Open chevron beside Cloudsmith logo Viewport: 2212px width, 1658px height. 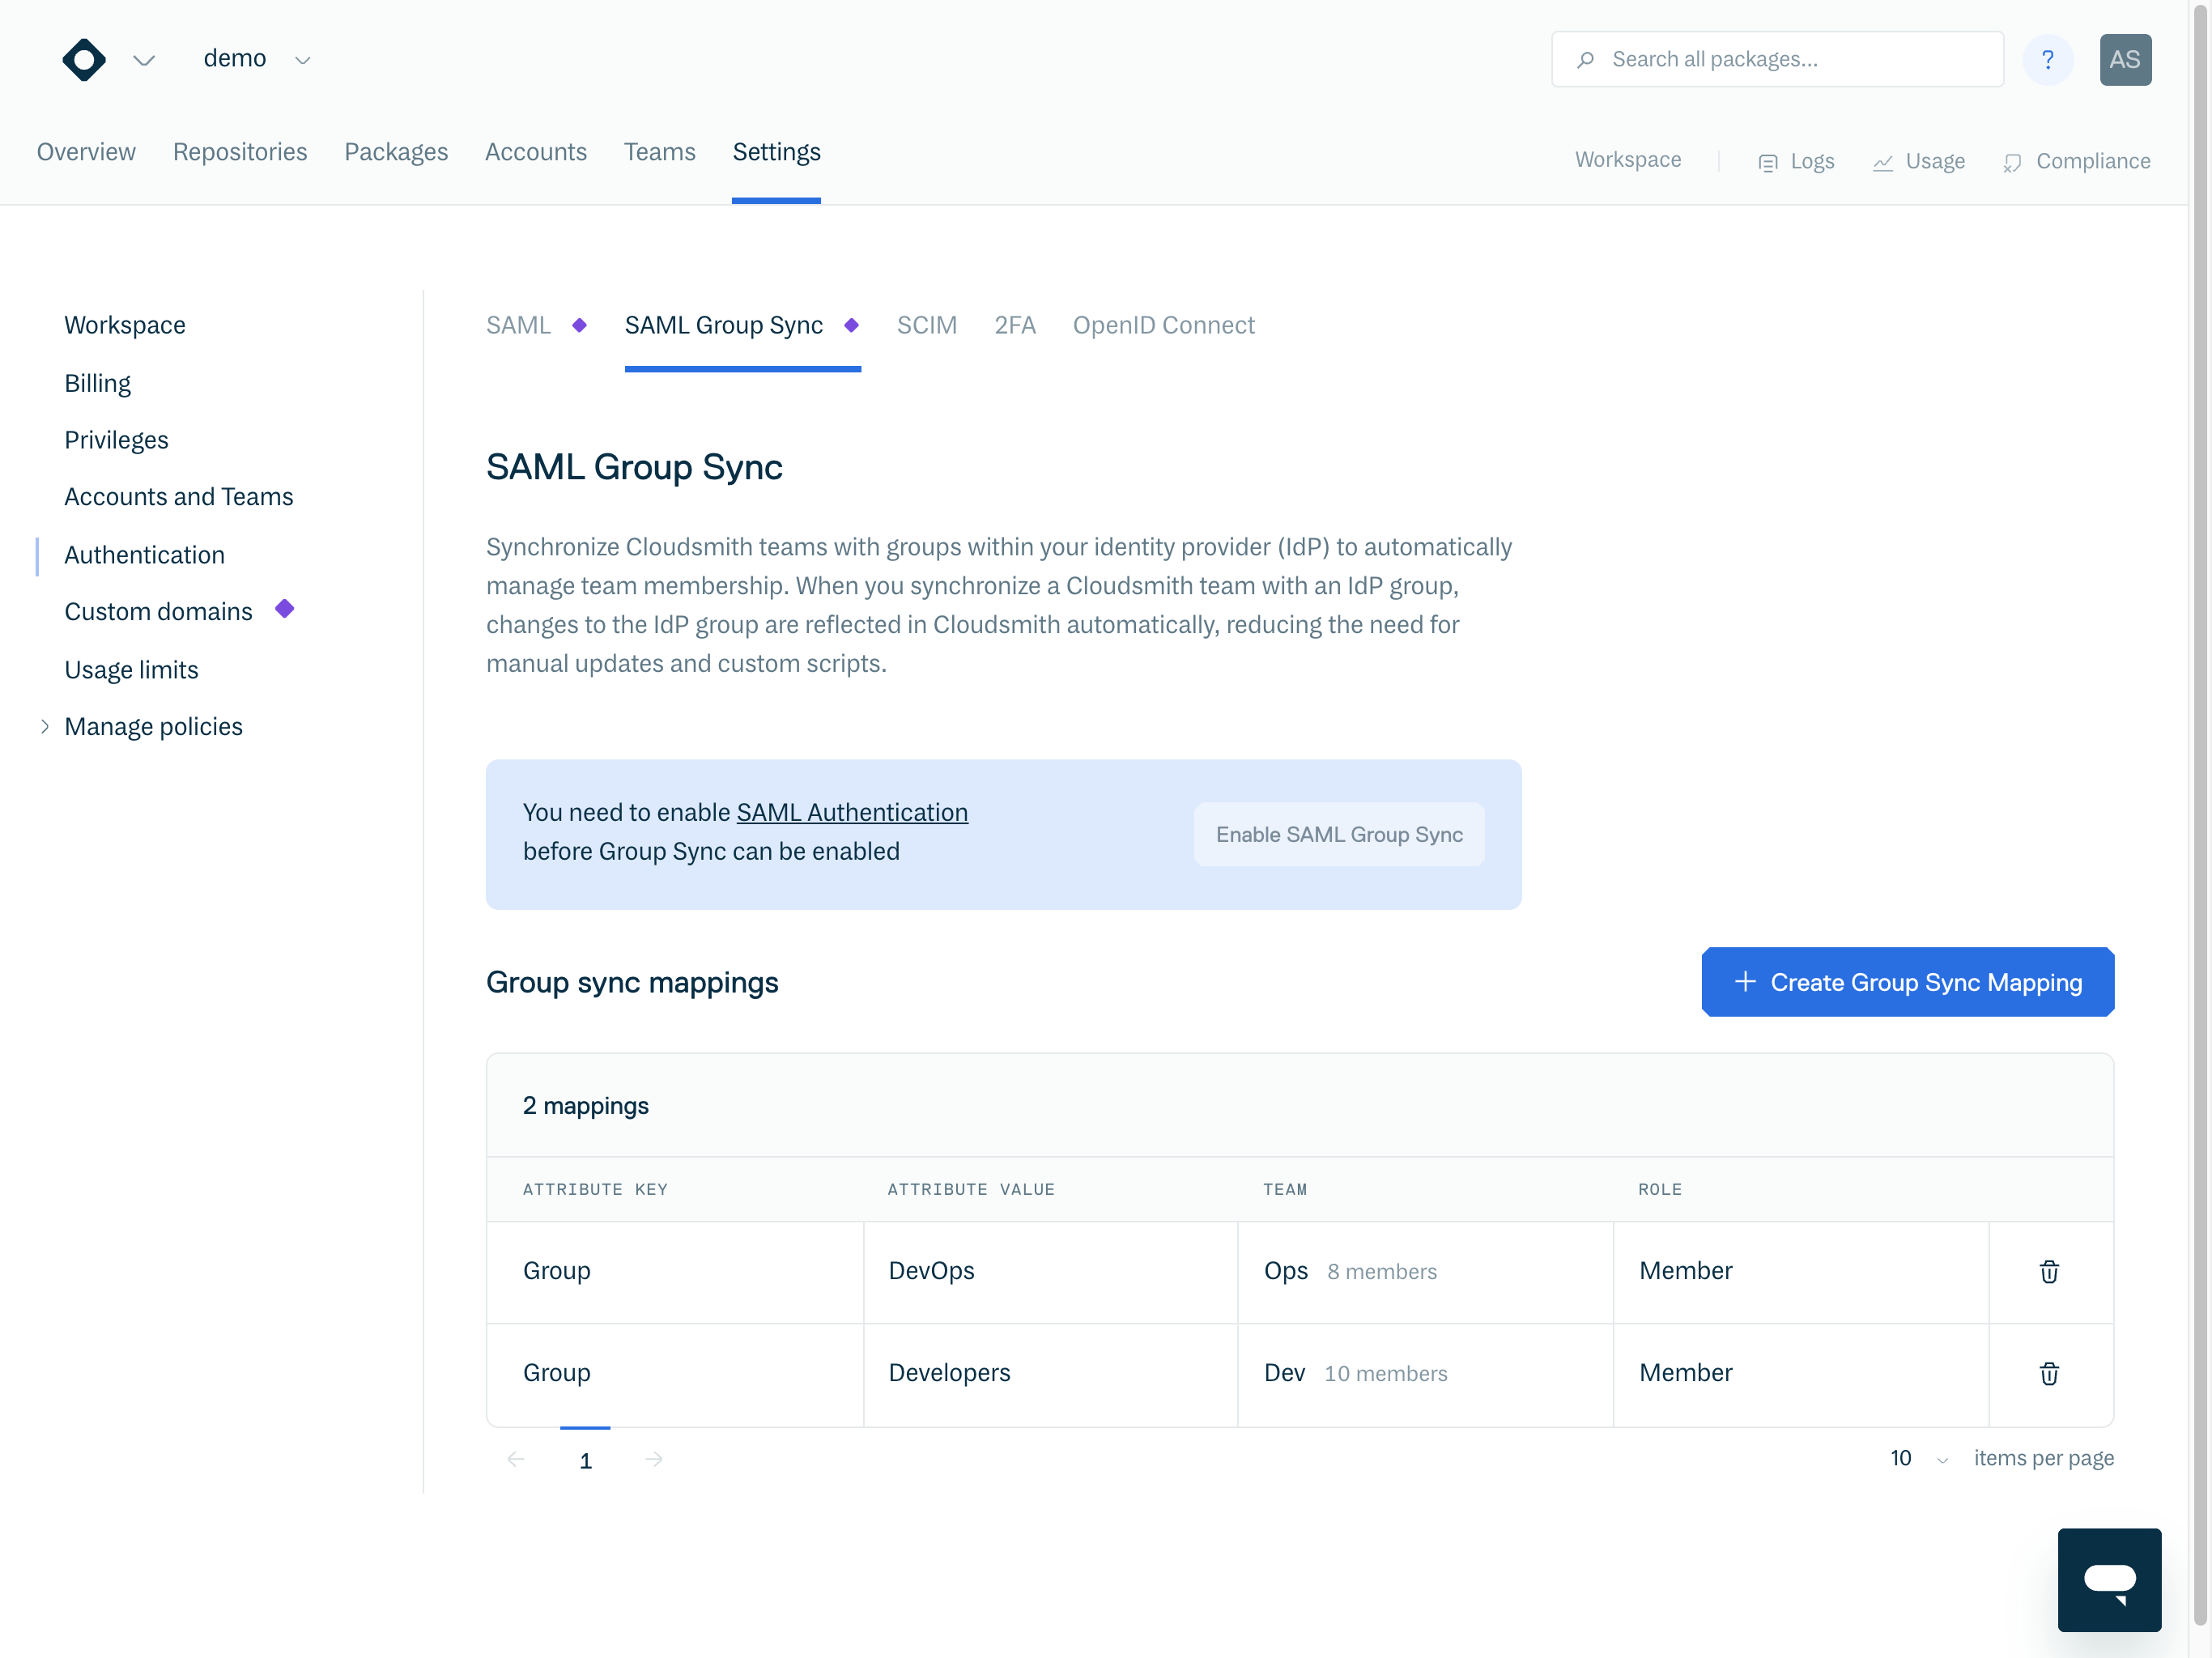pos(144,60)
